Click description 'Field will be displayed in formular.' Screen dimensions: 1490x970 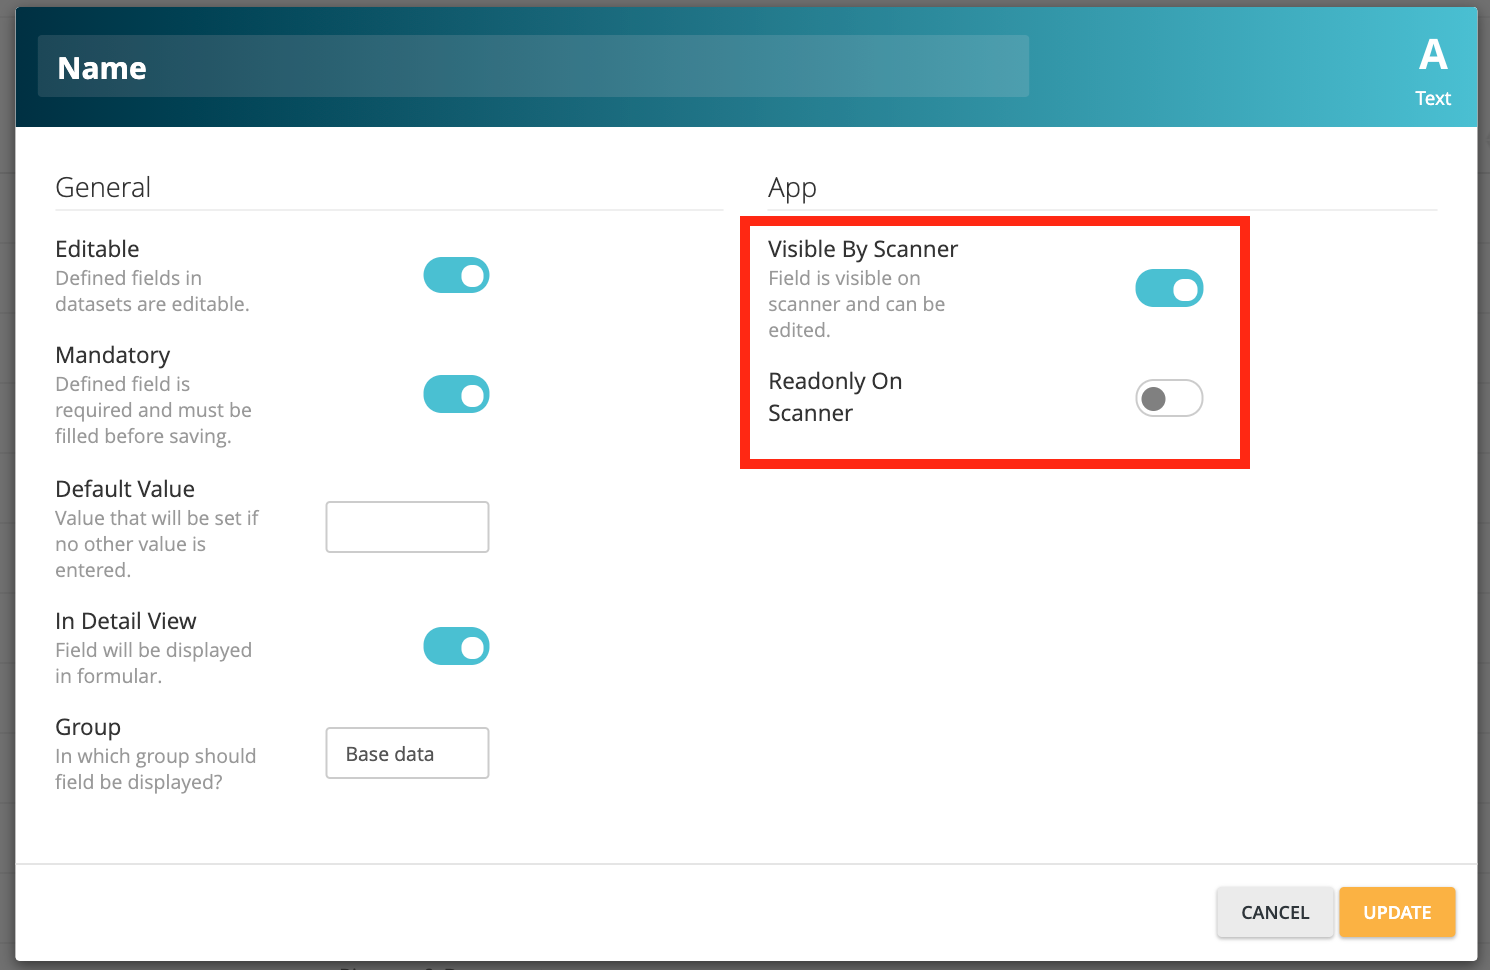coord(154,663)
